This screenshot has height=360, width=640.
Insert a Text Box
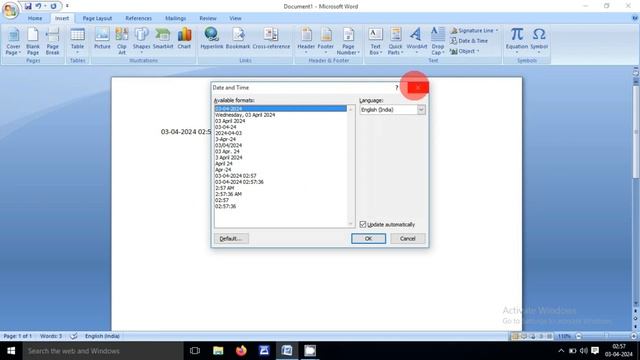point(376,41)
